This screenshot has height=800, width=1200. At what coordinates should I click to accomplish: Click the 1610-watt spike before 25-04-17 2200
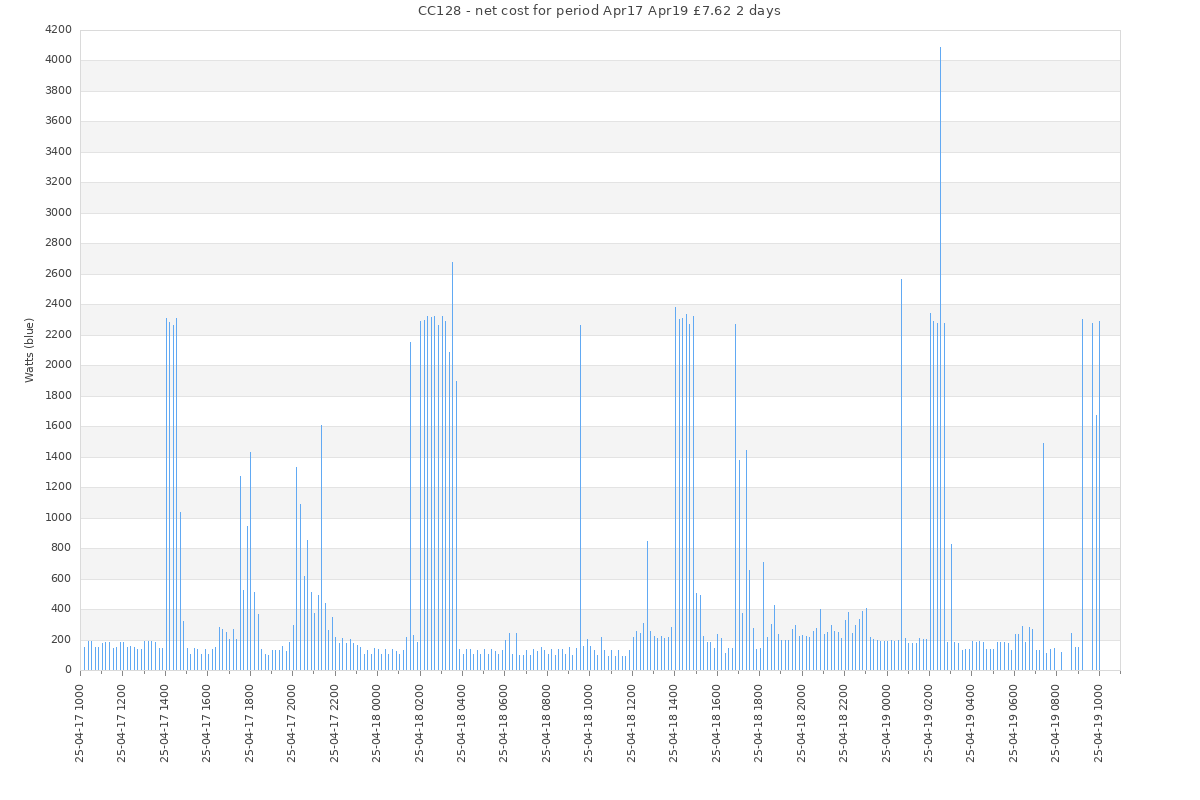(x=321, y=548)
